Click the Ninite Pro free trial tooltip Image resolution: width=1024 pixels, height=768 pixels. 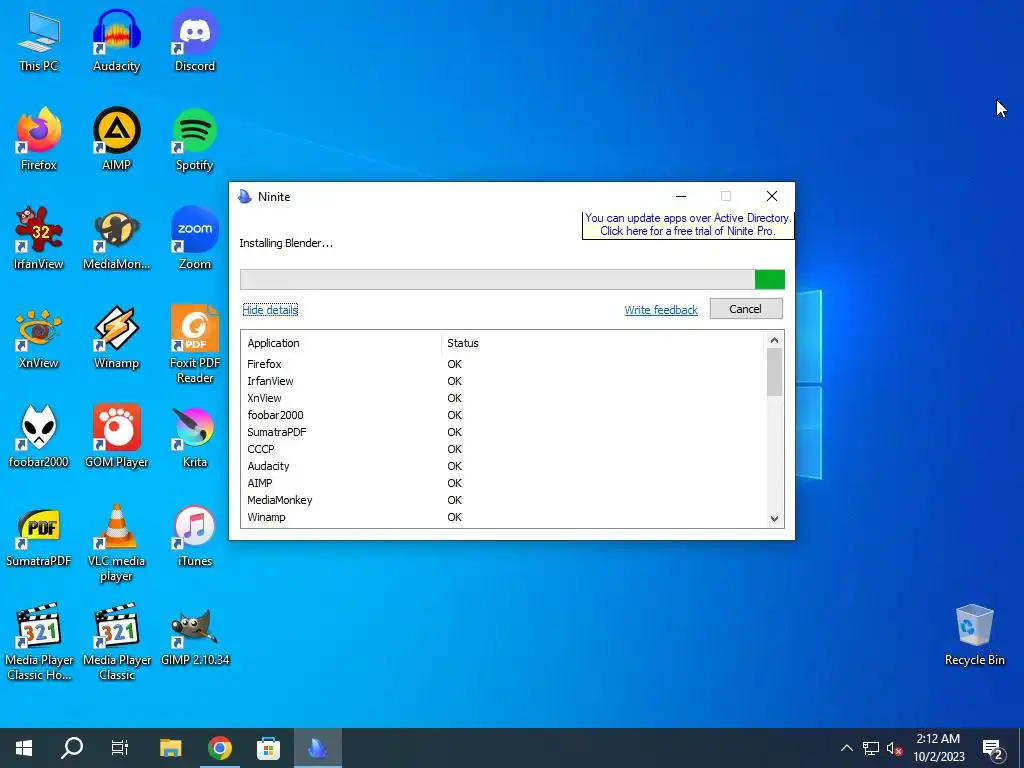point(688,225)
